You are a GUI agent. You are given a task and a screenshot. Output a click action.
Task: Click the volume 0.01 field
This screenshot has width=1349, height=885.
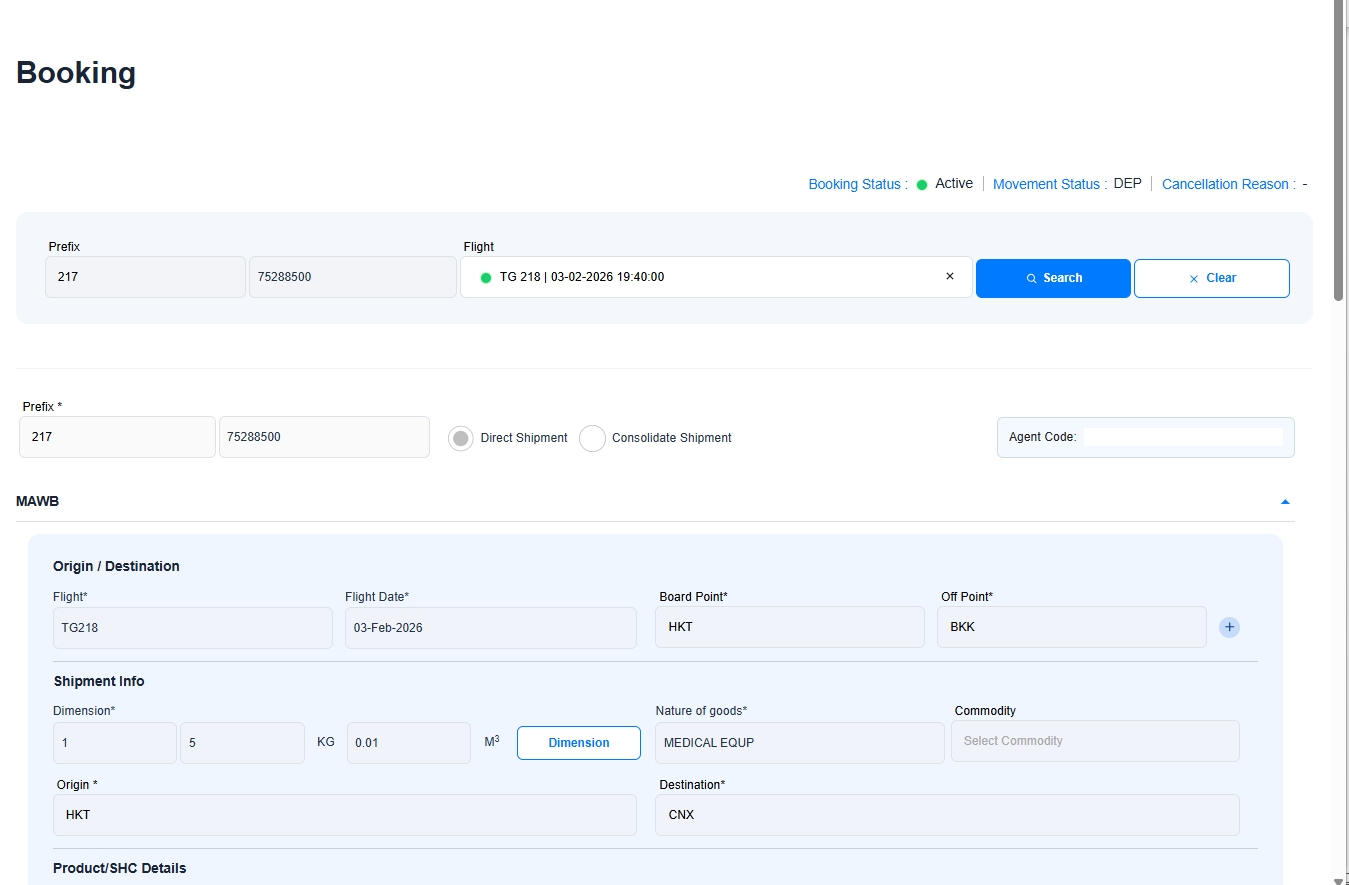[408, 743]
